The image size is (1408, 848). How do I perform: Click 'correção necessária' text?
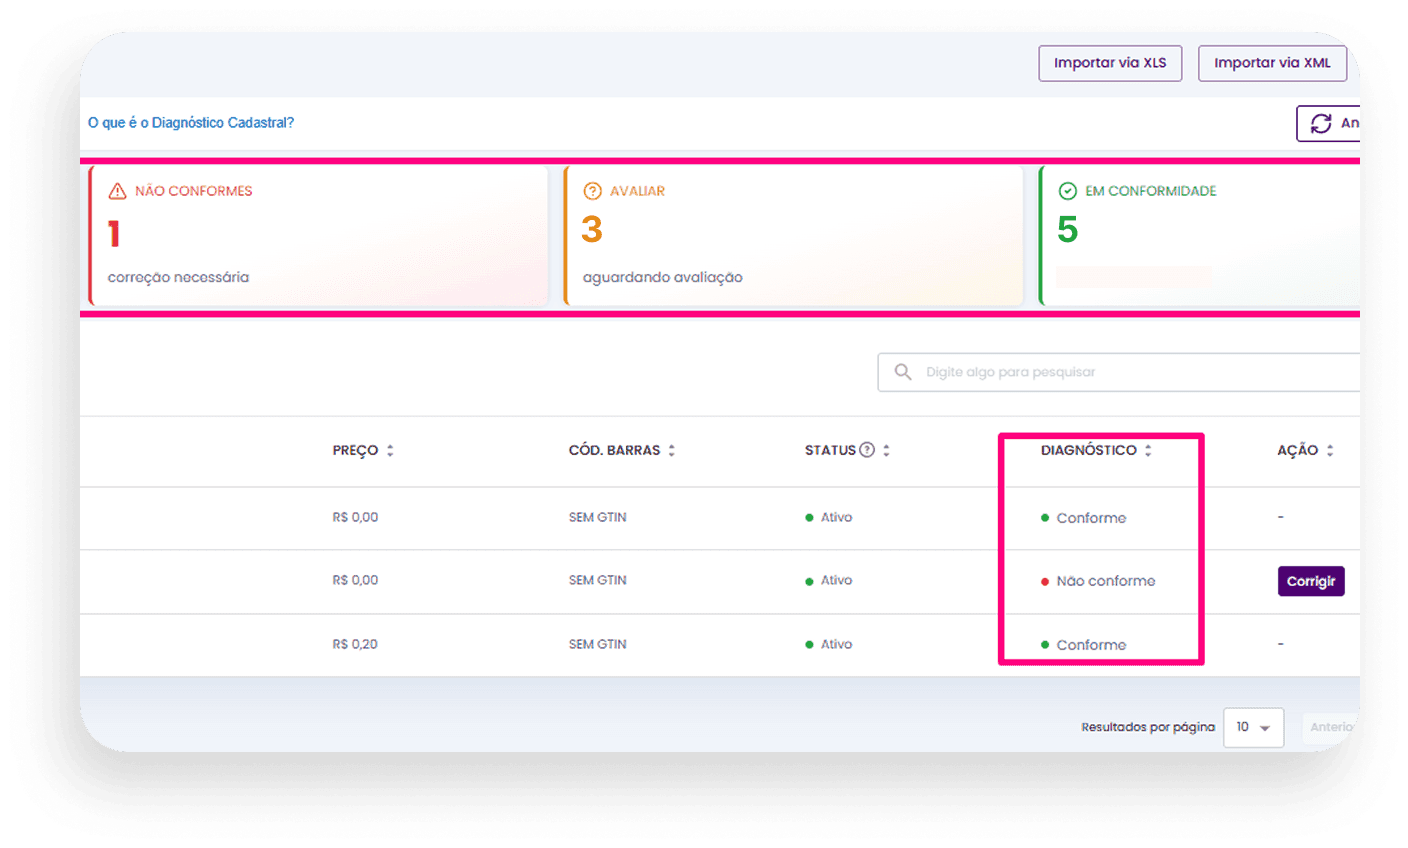tap(178, 278)
